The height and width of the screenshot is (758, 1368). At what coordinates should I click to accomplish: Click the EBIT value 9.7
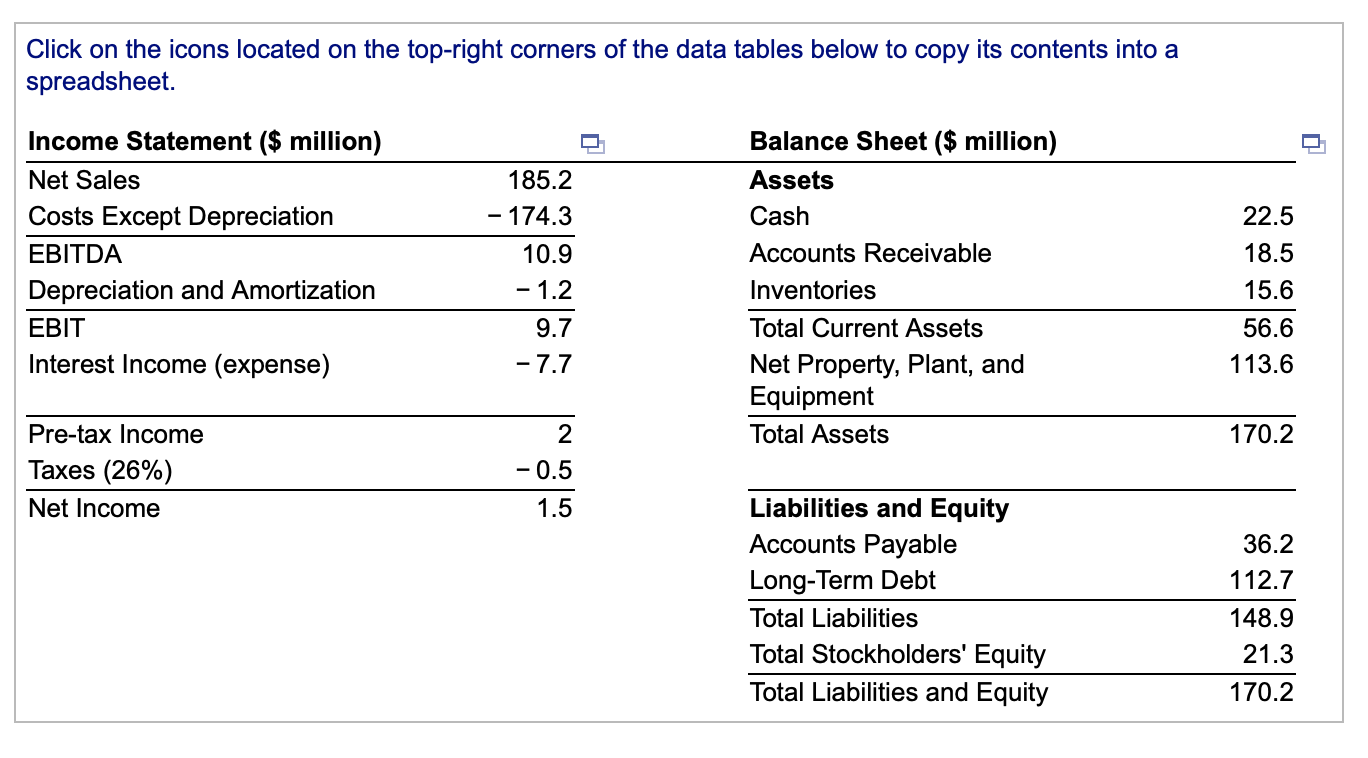pos(554,328)
